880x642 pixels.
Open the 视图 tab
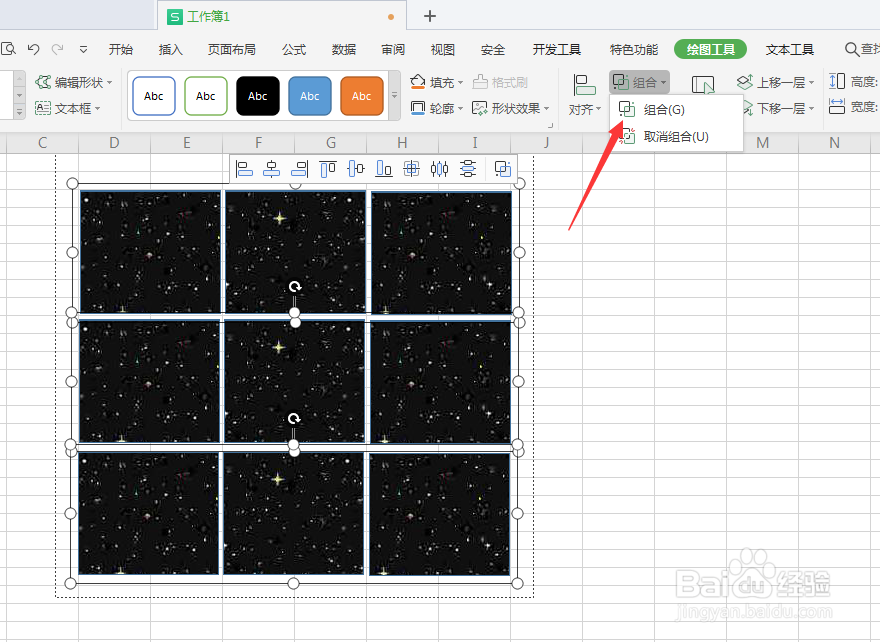(442, 49)
